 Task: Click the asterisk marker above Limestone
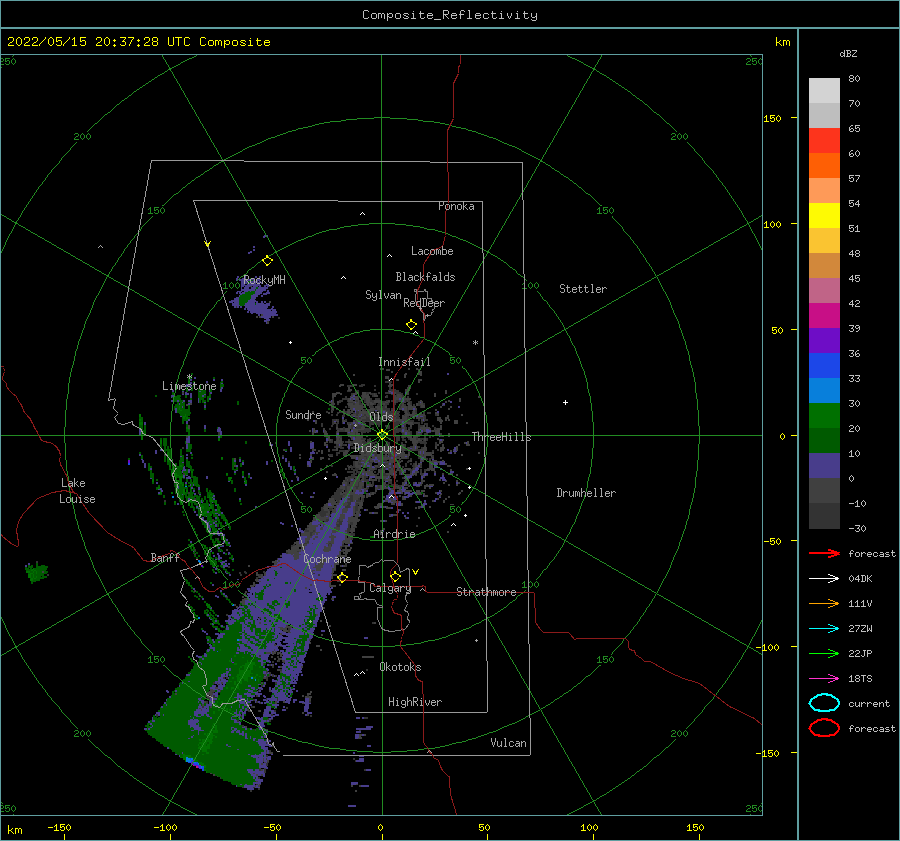point(189,378)
